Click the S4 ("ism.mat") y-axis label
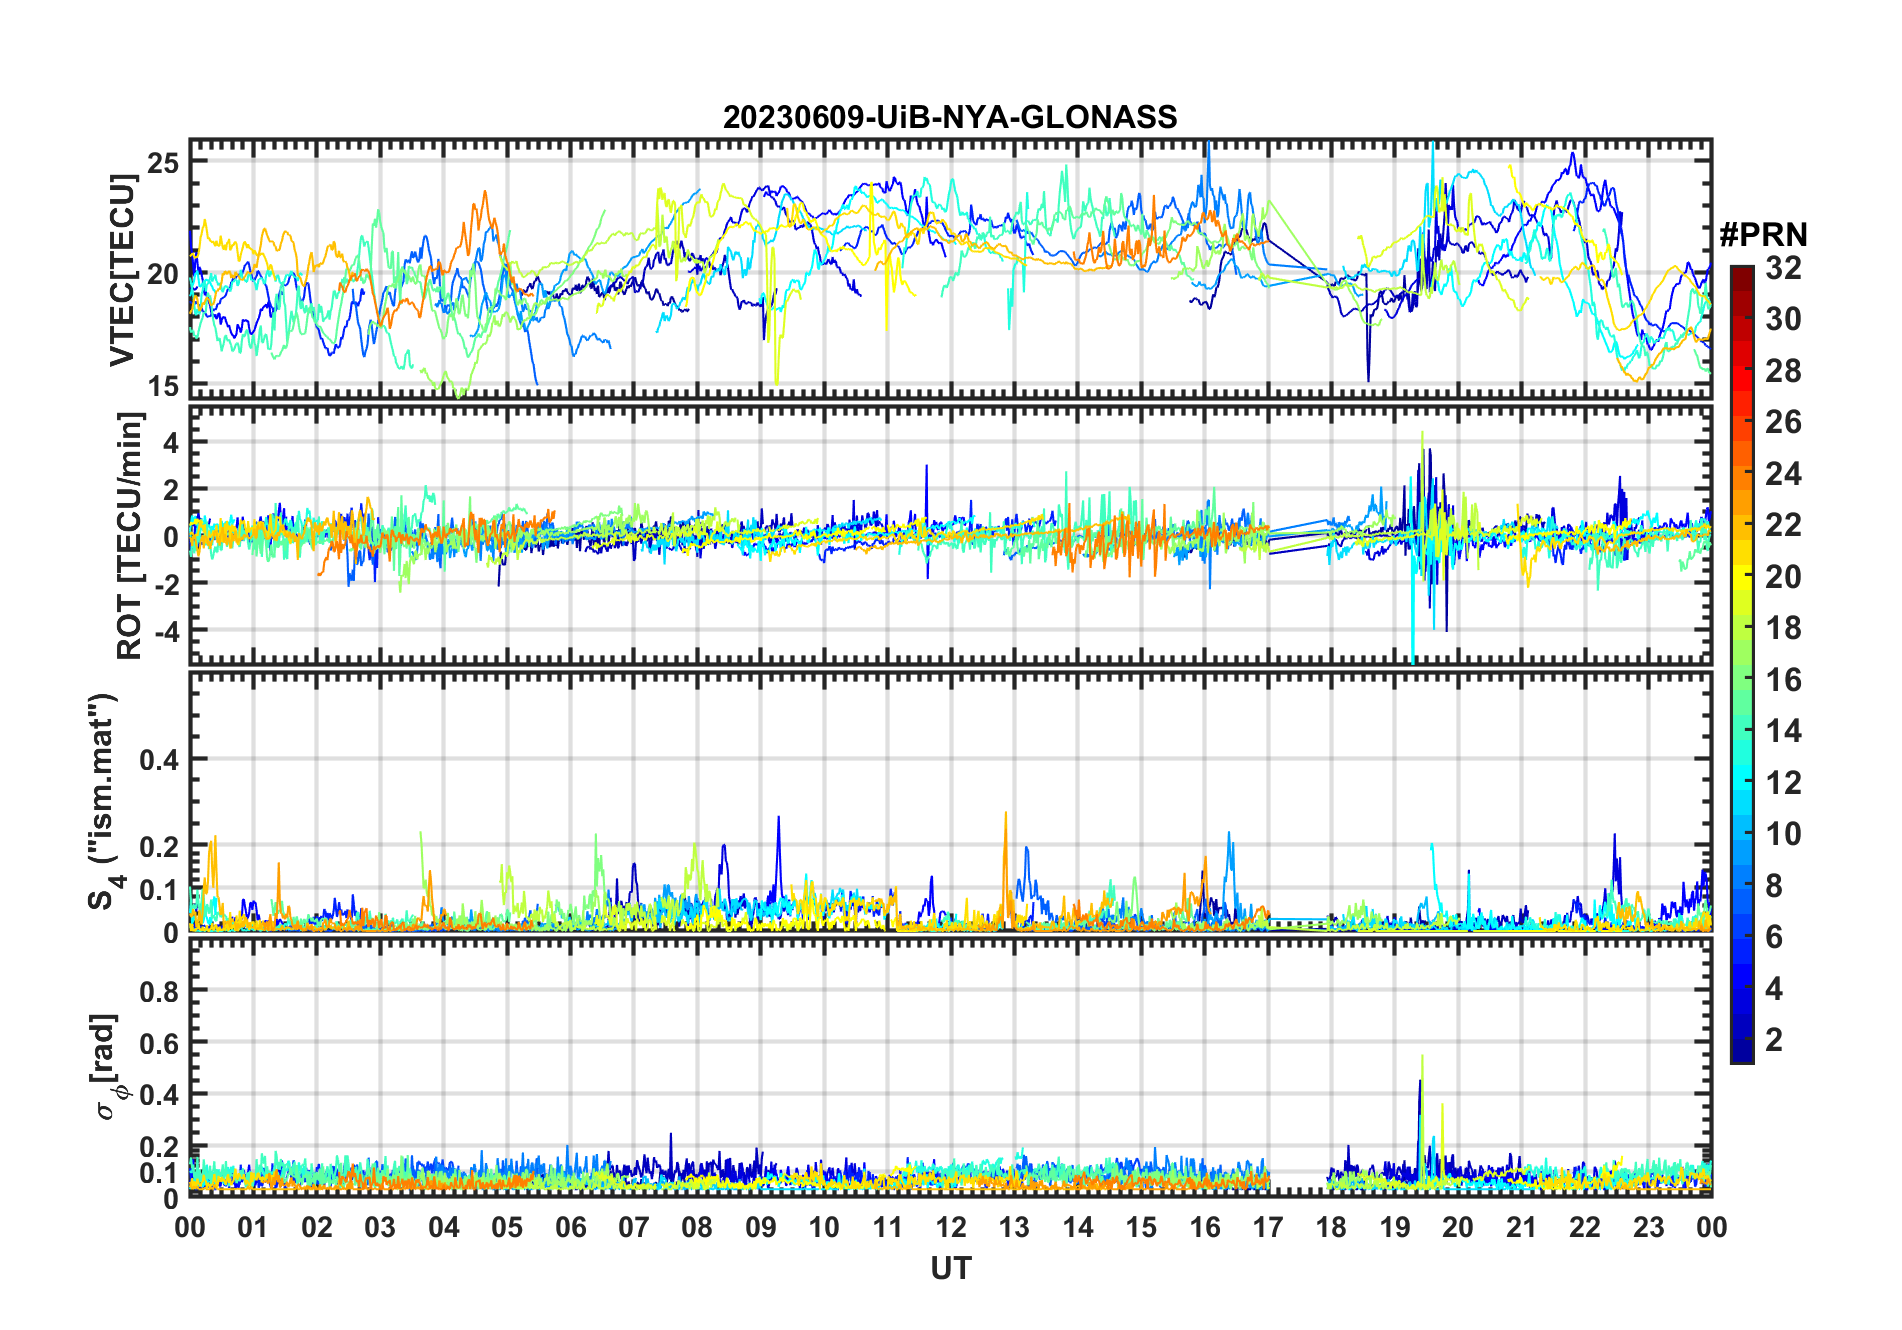Viewport: 1902px width, 1330px height. click(x=104, y=802)
